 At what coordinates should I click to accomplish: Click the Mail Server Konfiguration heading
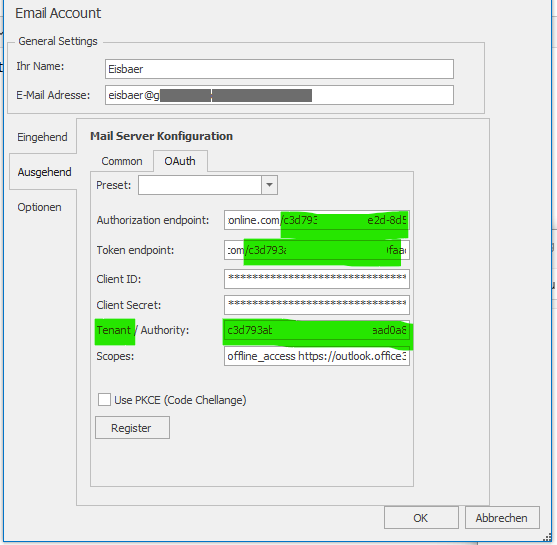[162, 136]
